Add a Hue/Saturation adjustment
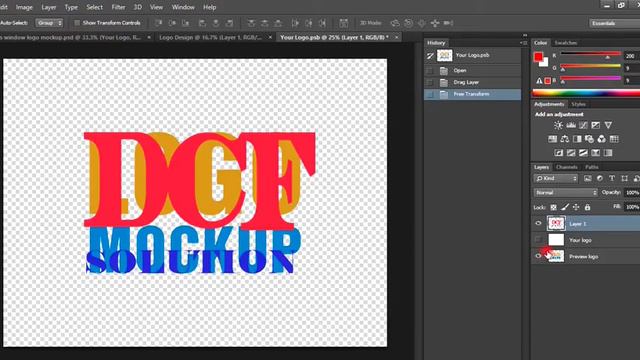Screen dimensions: 640x360 (553, 139)
